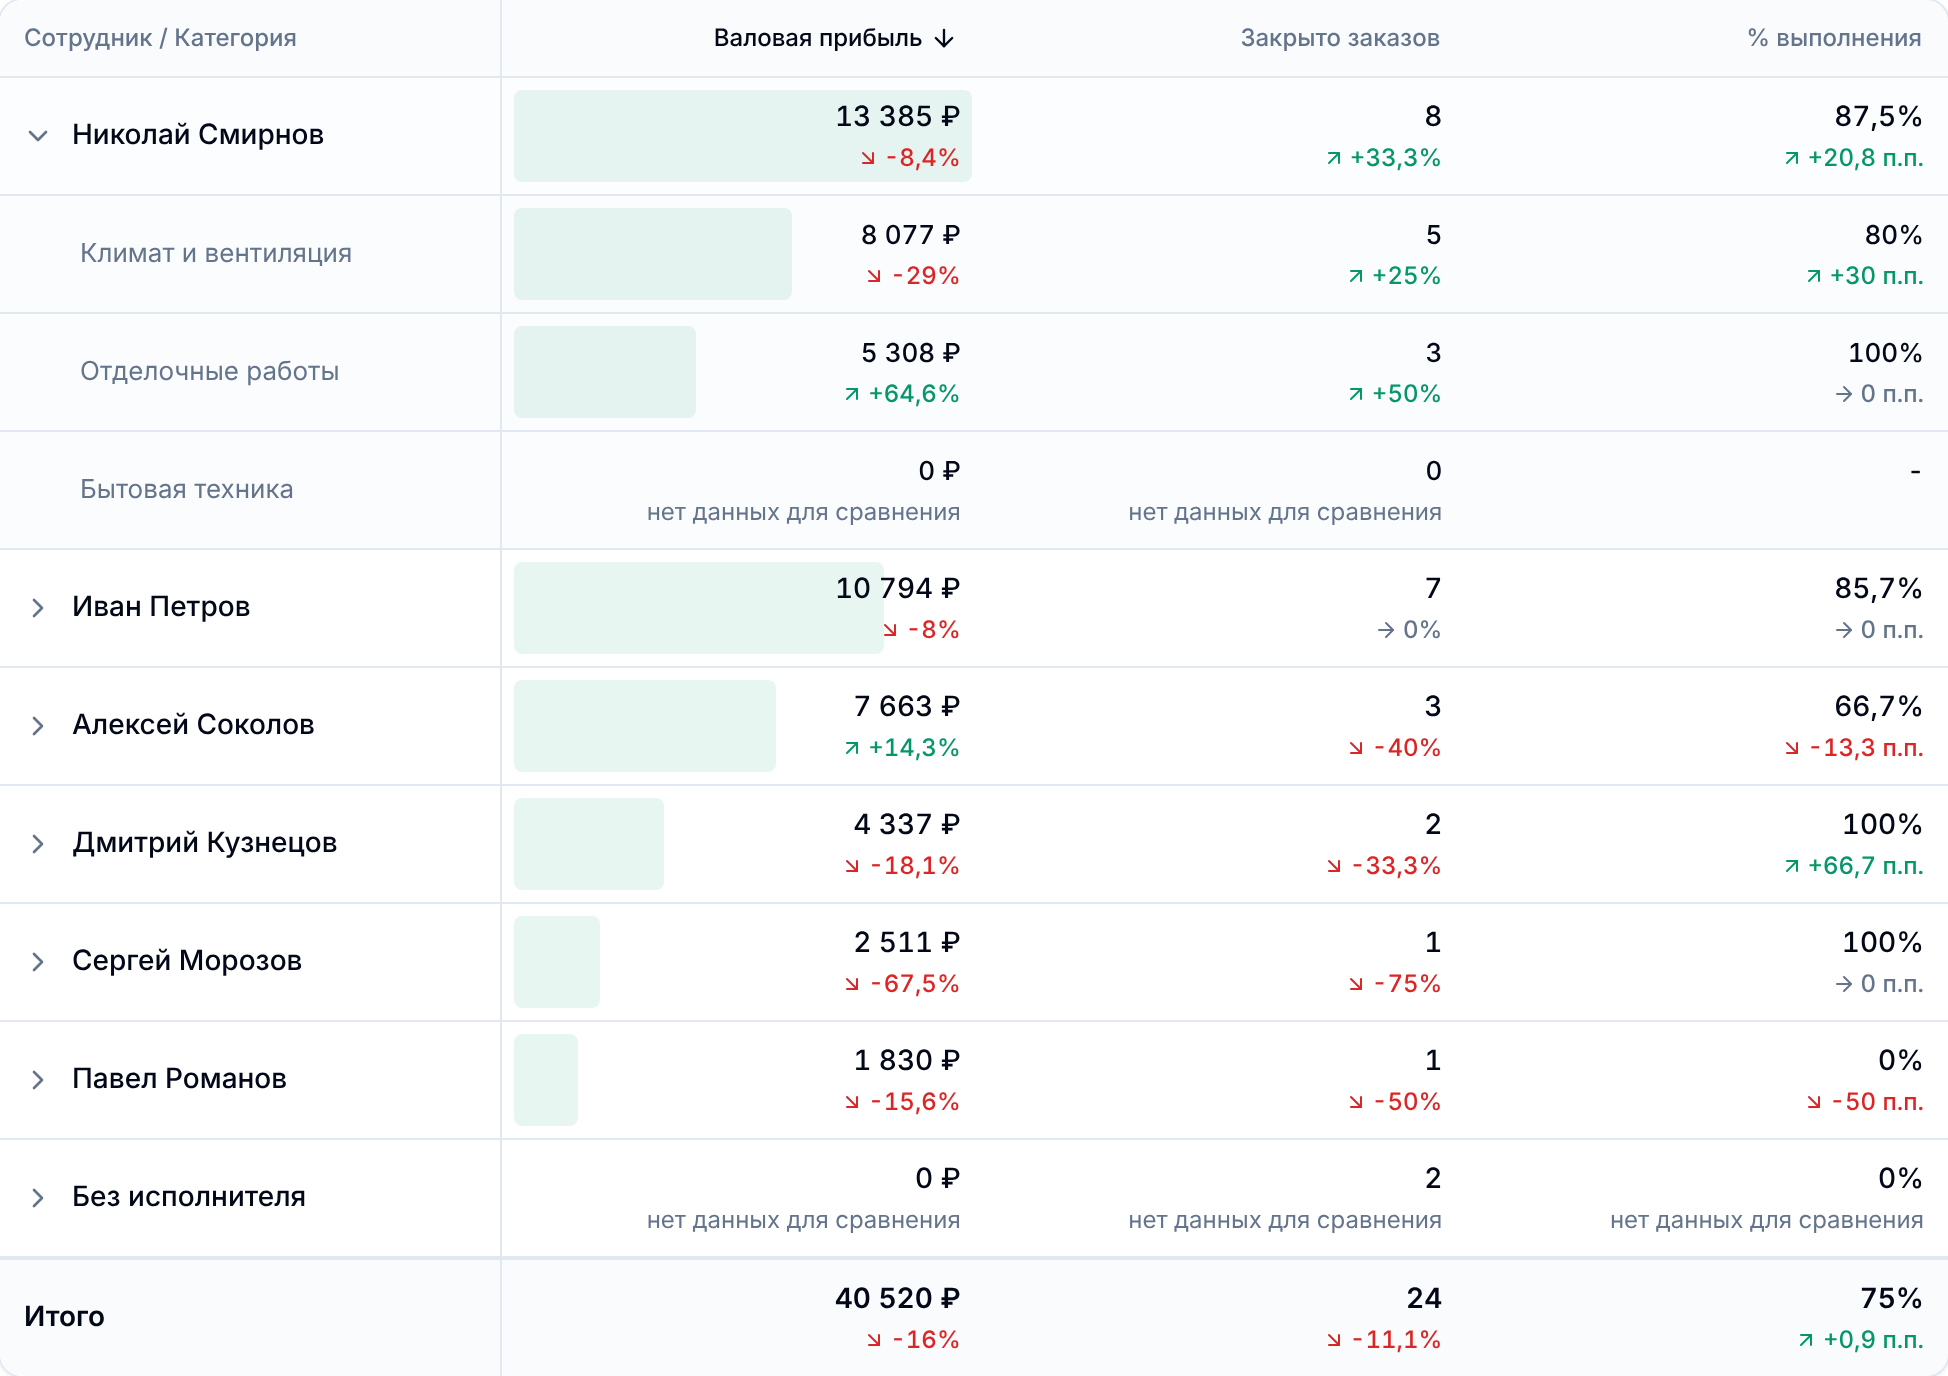Collapse the Николай Смирнов row
This screenshot has height=1376, width=1948.
pos(38,136)
